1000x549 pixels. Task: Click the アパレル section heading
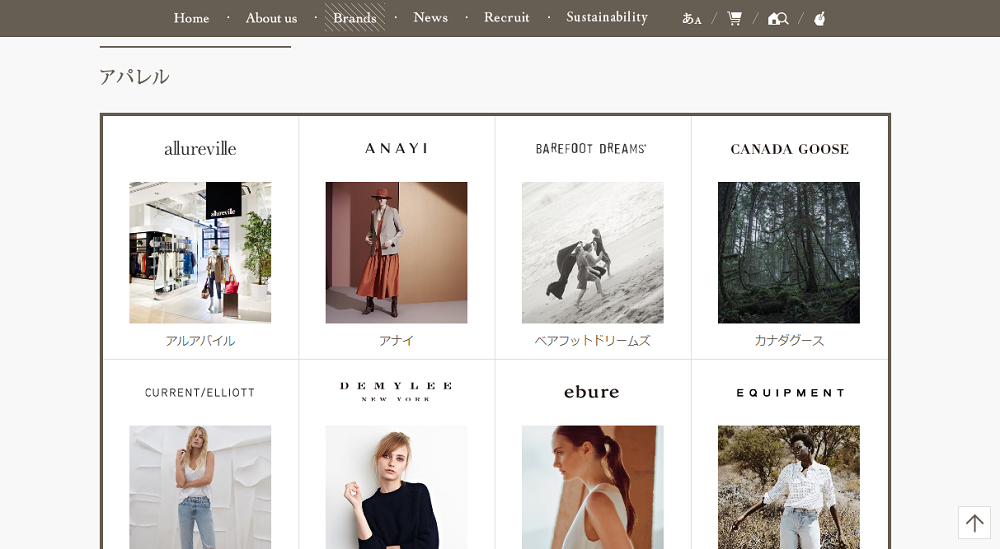135,77
